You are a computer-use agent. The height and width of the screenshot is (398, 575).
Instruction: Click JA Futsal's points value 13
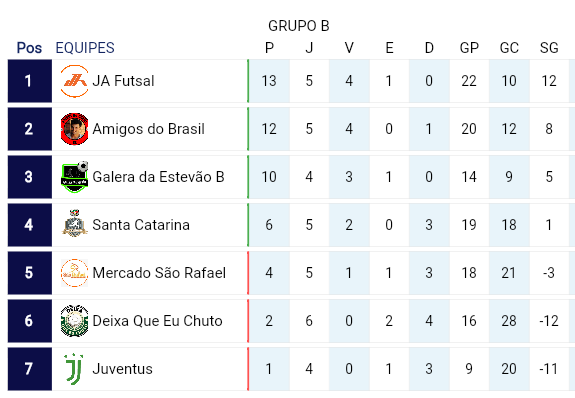[269, 81]
